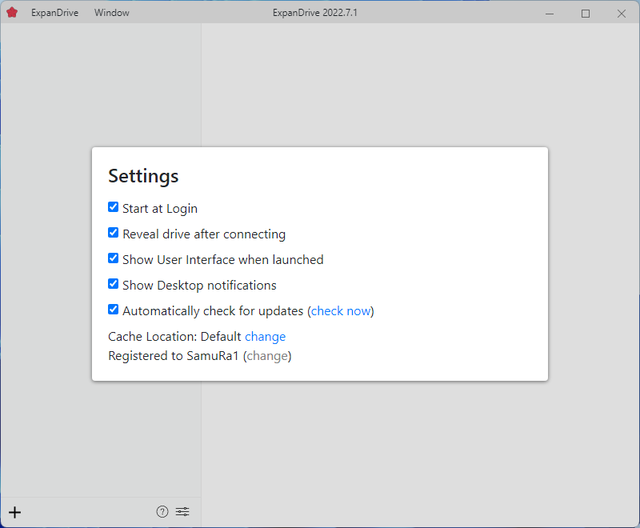The height and width of the screenshot is (528, 640).
Task: Toggle Show User Interface when launched
Action: pos(113,259)
